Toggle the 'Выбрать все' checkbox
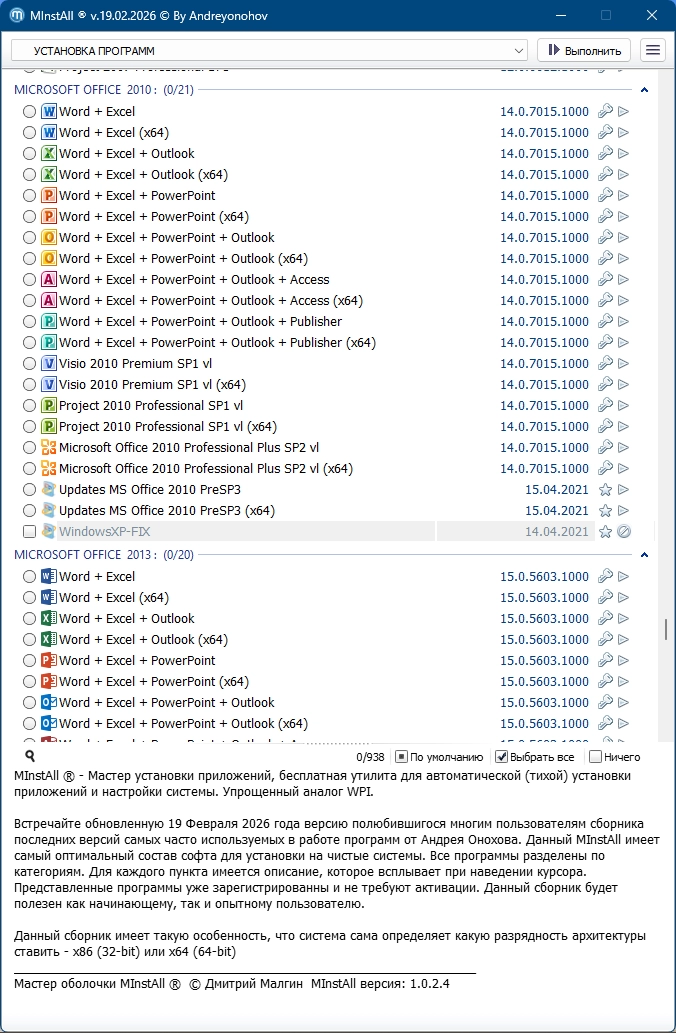Viewport: 676px width, 1033px height. coord(501,757)
